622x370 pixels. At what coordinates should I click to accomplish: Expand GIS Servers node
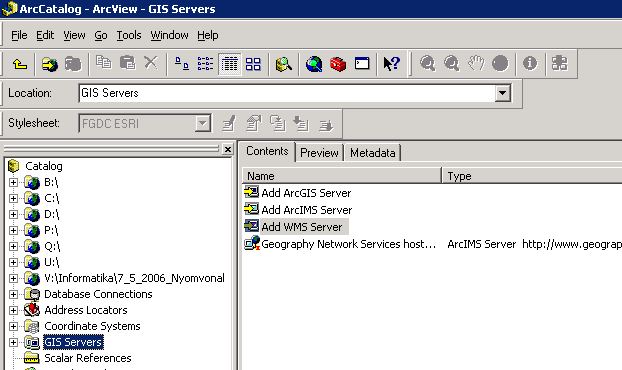click(x=13, y=342)
